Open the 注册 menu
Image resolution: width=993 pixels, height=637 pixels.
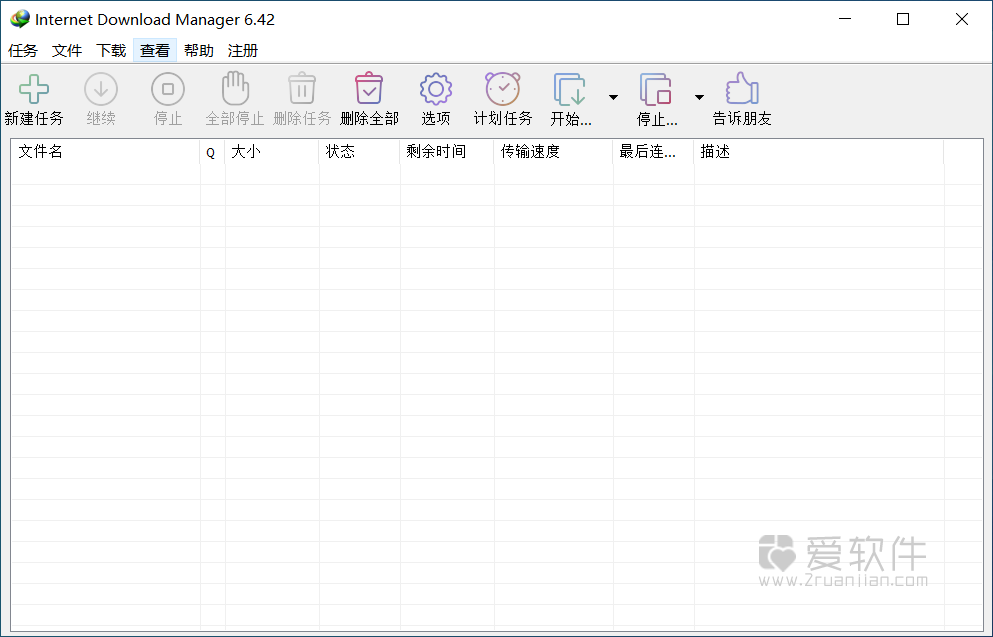(x=243, y=51)
